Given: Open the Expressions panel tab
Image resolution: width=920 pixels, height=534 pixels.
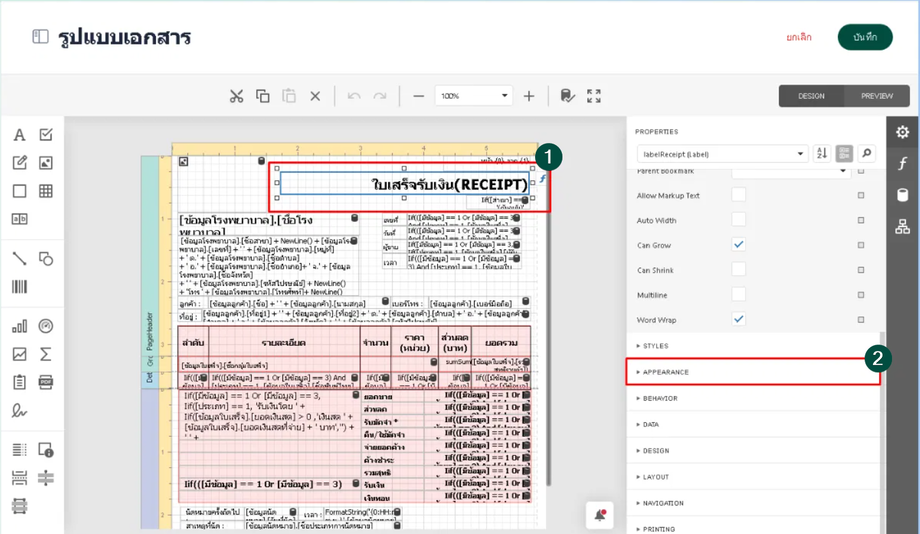Looking at the screenshot, I should point(902,163).
